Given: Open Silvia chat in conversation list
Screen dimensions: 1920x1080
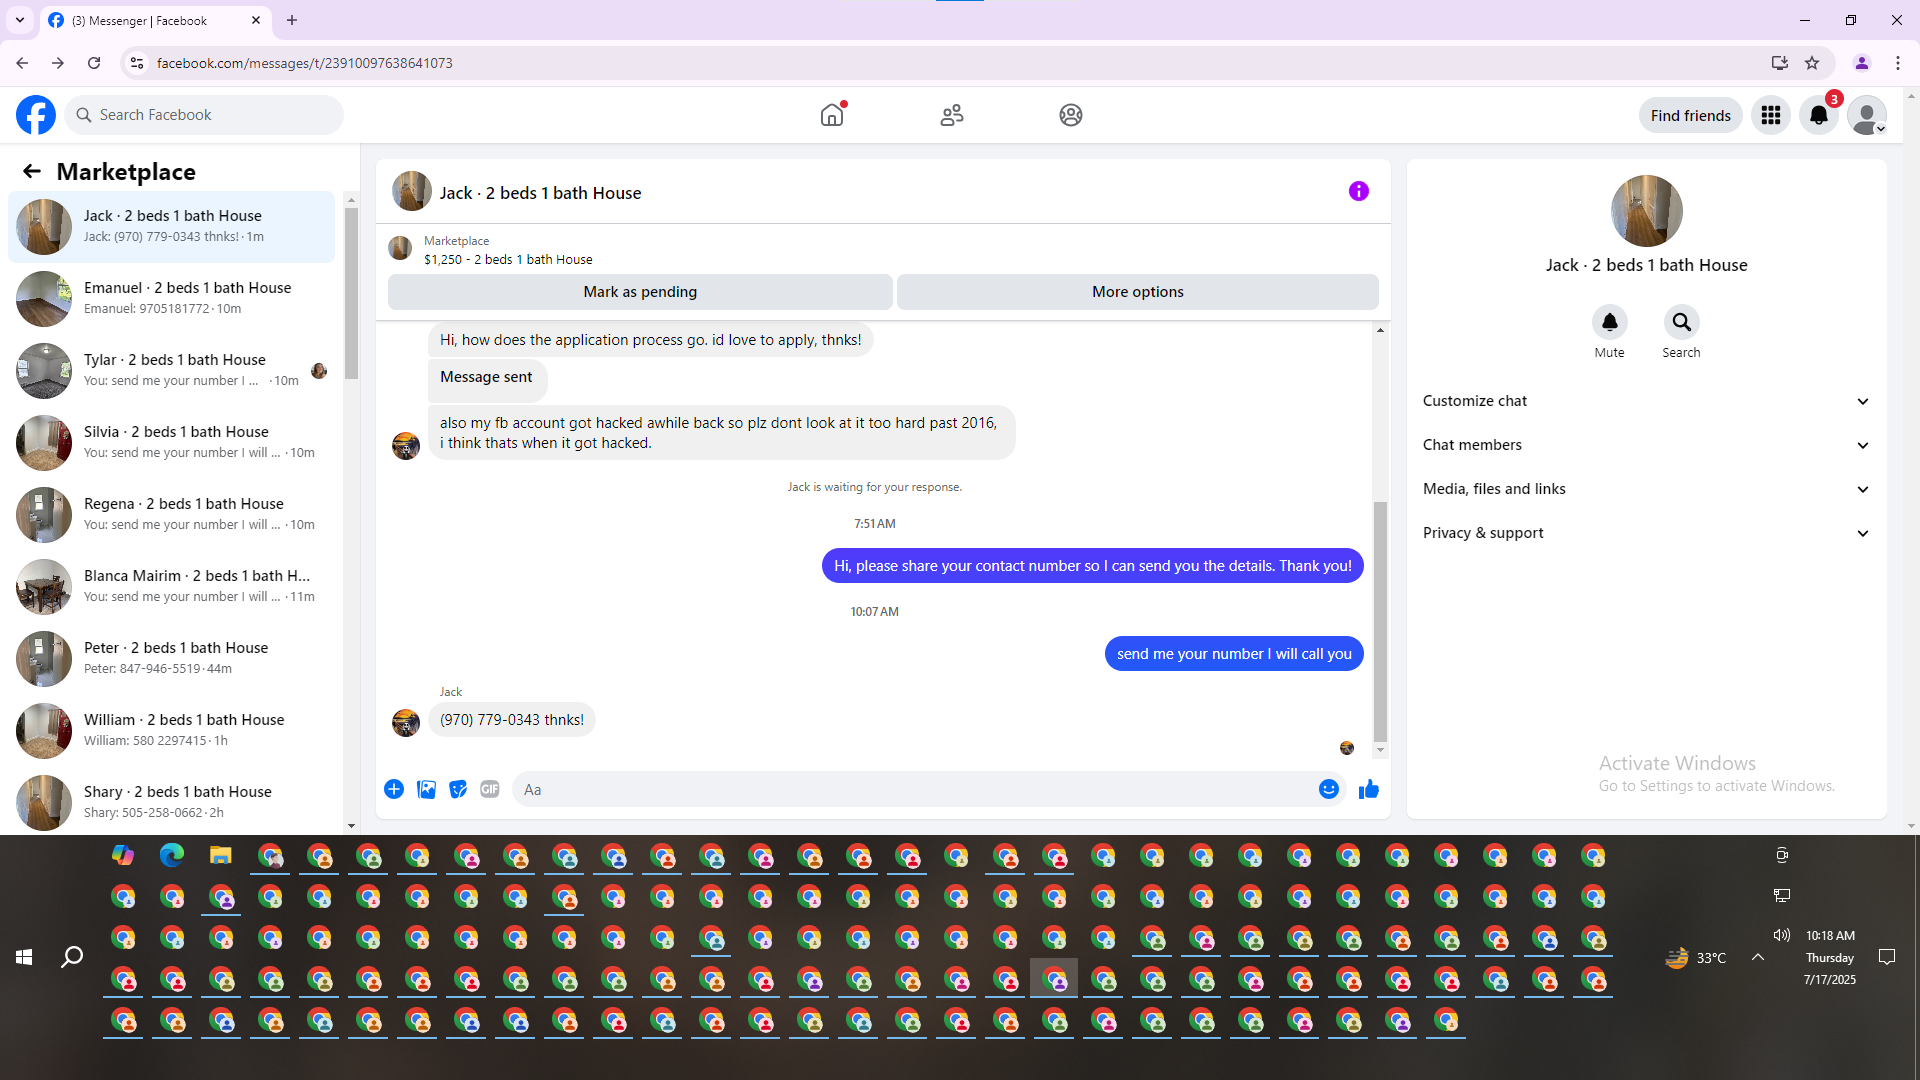Looking at the screenshot, I should 172,443.
